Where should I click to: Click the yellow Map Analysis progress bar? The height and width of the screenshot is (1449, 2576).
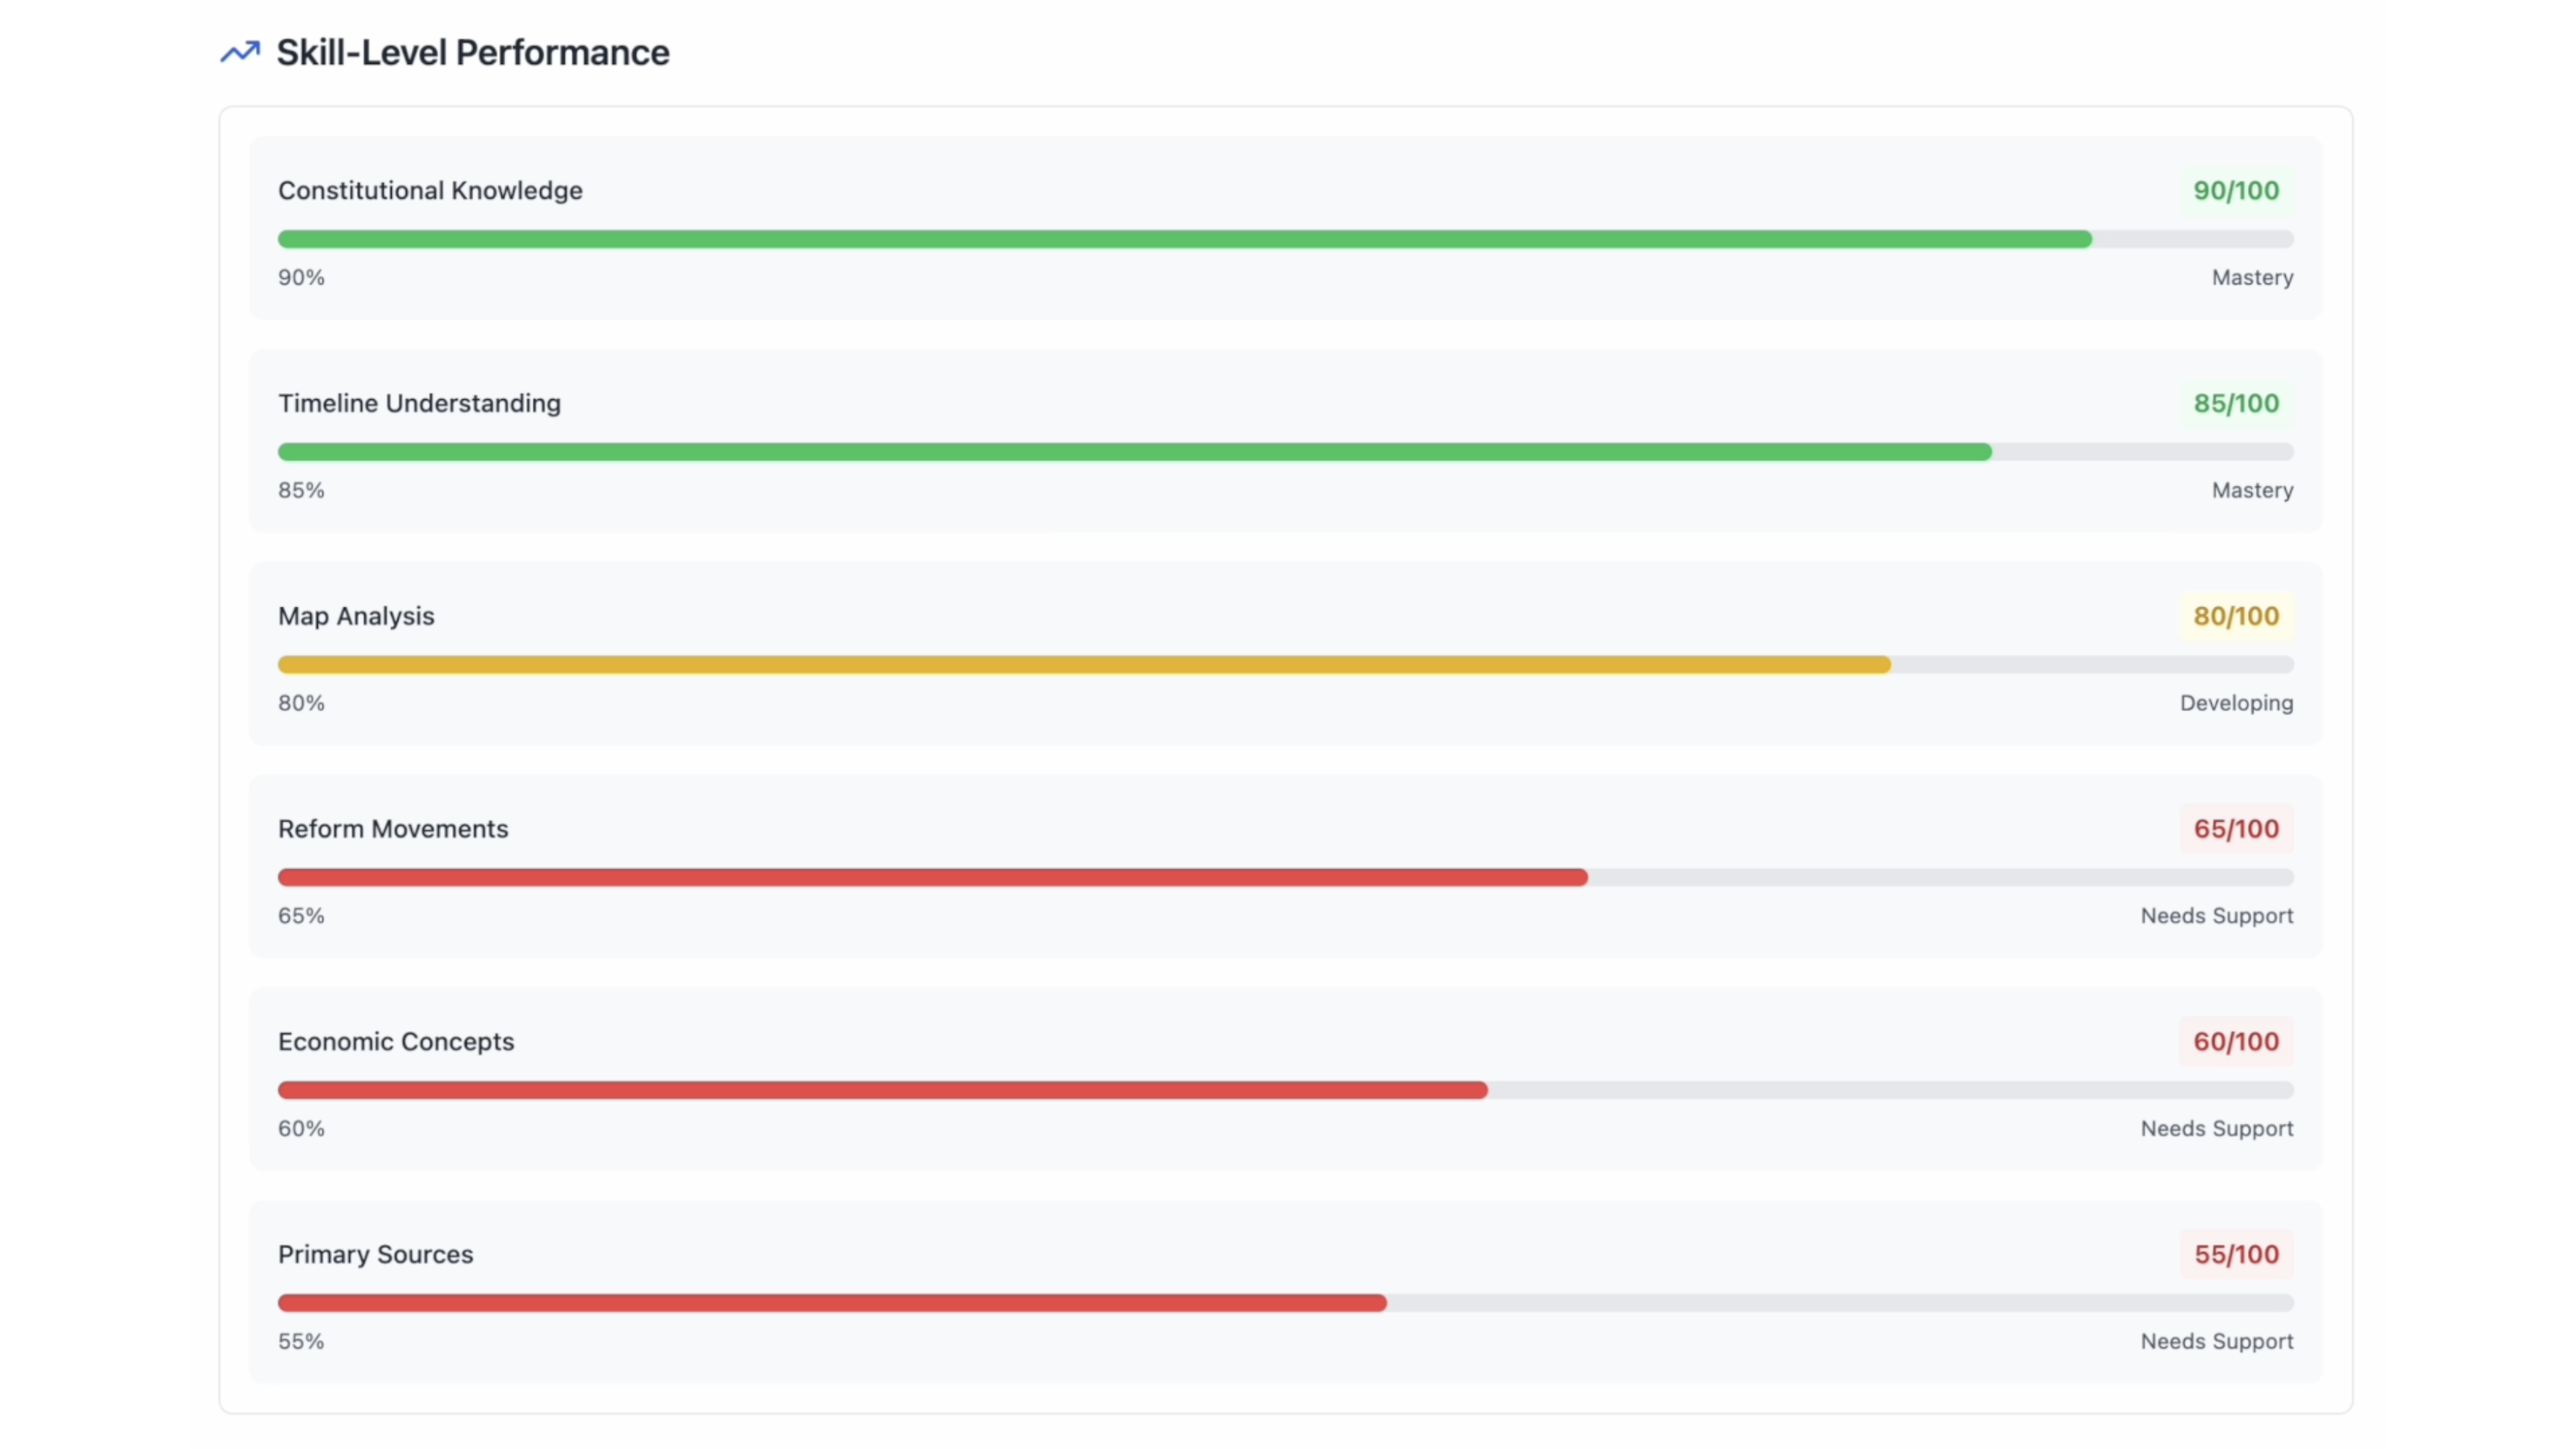click(x=1084, y=665)
